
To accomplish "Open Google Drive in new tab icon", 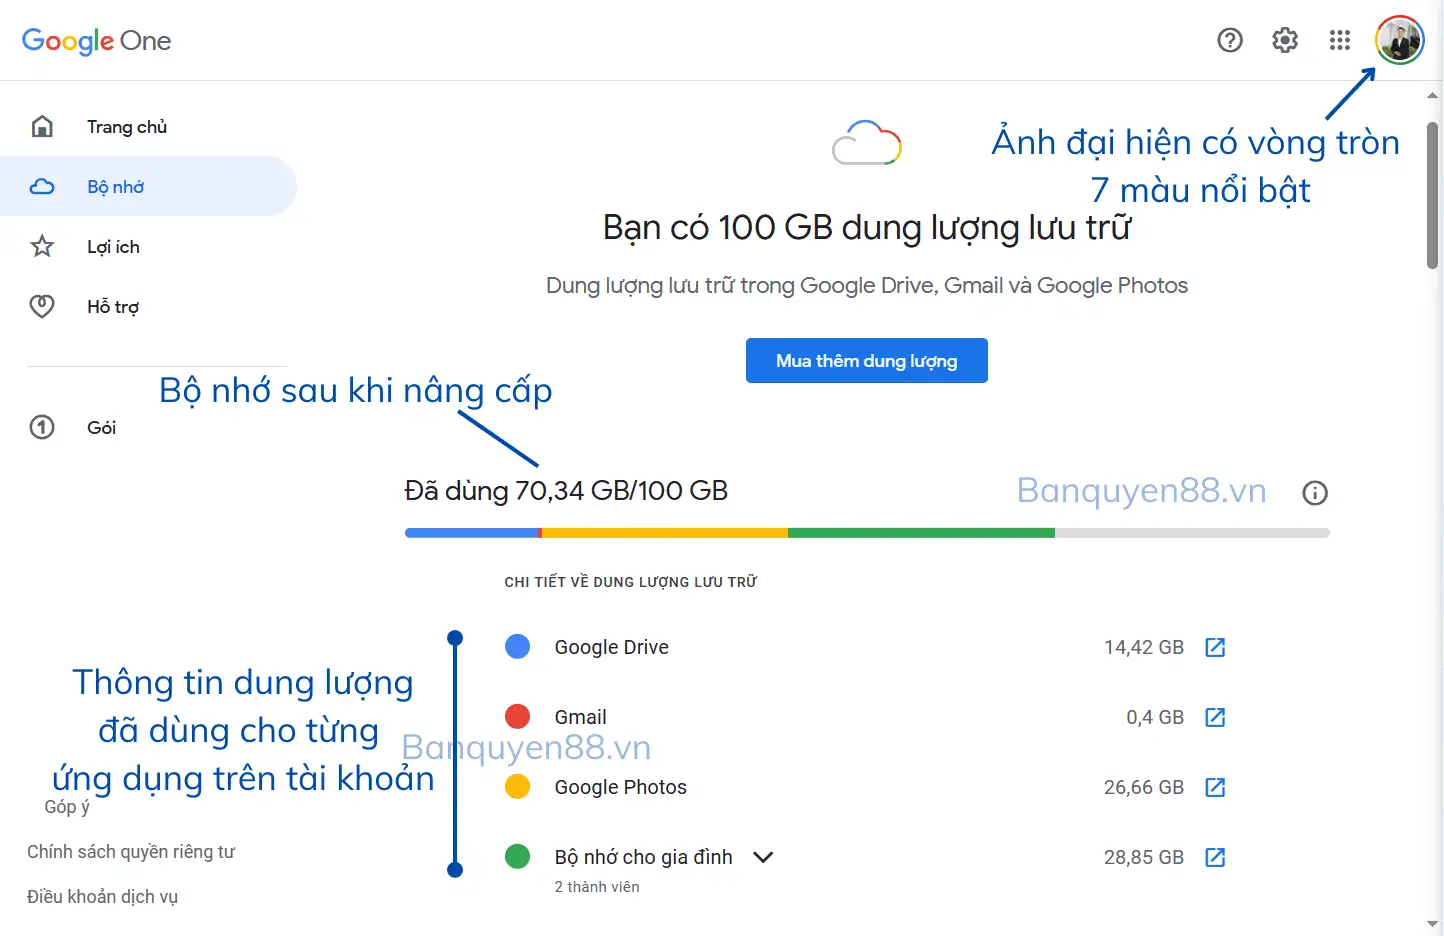I will [x=1215, y=647].
